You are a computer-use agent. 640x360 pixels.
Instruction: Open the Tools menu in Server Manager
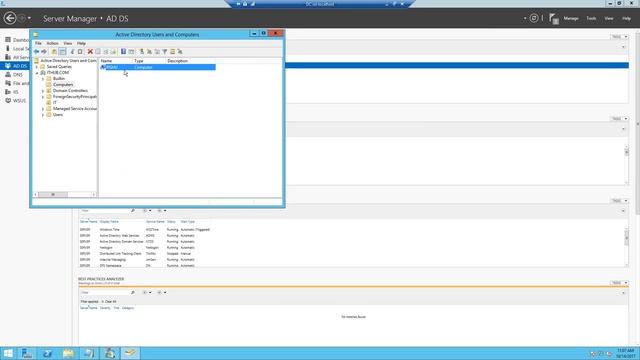[591, 18]
